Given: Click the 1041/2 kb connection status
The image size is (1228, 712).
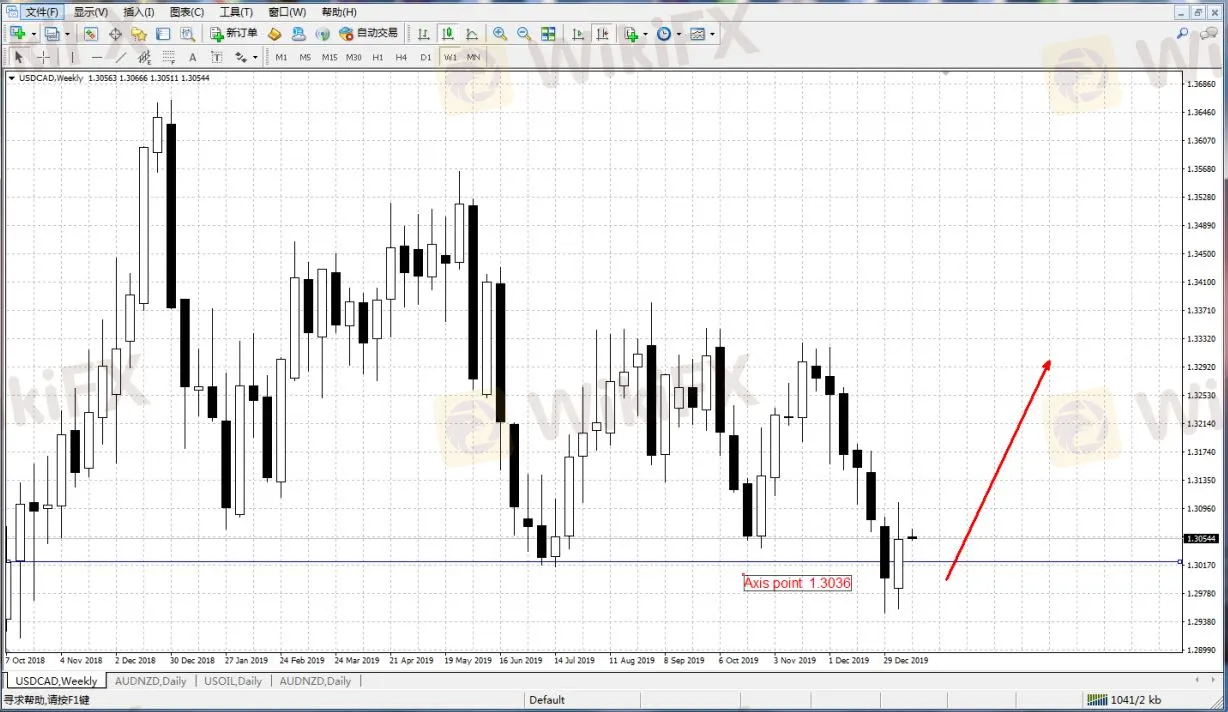Looking at the screenshot, I should click(1124, 700).
